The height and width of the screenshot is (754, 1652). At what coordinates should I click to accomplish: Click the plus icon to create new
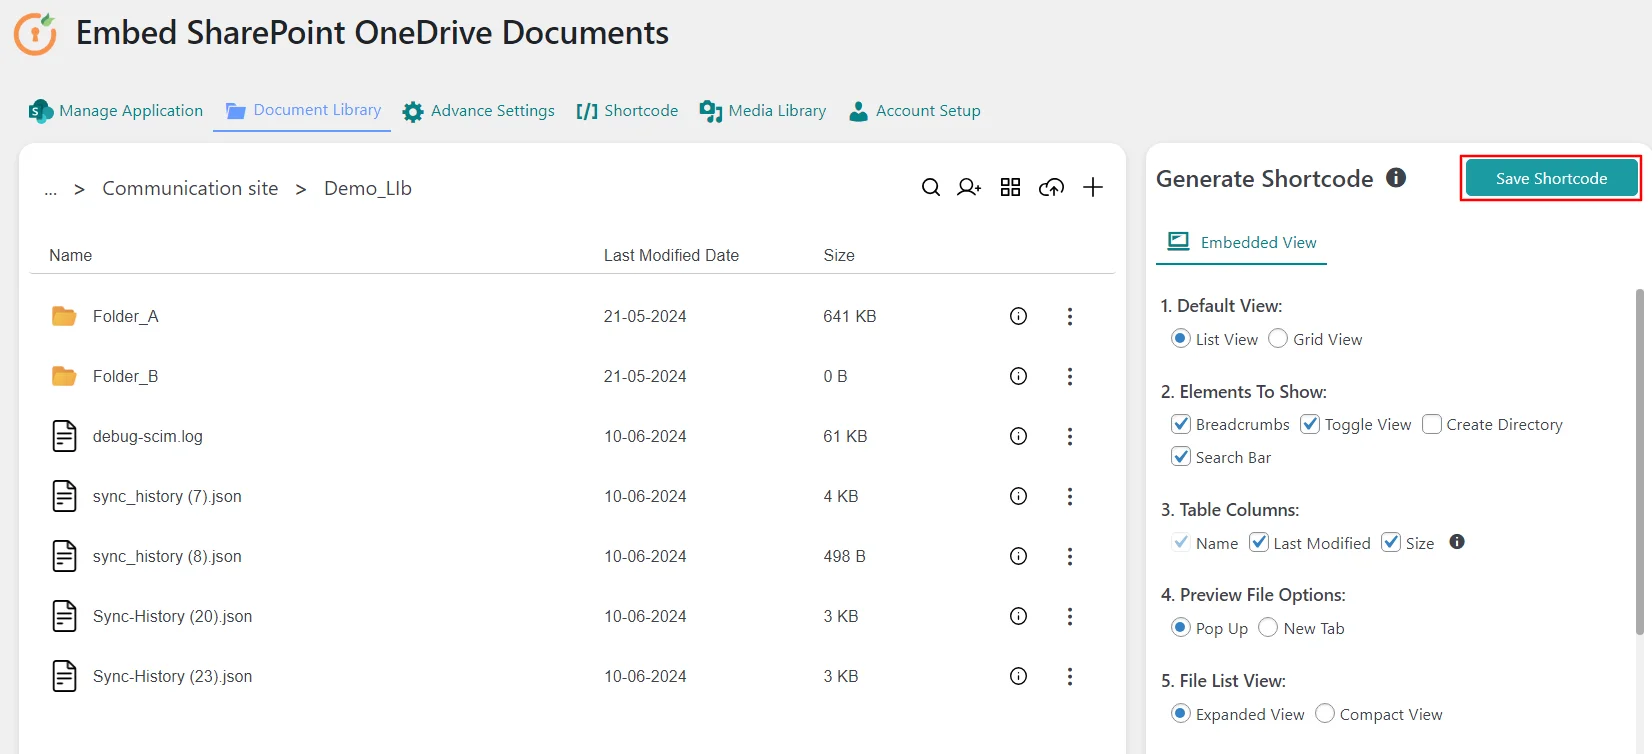point(1093,187)
